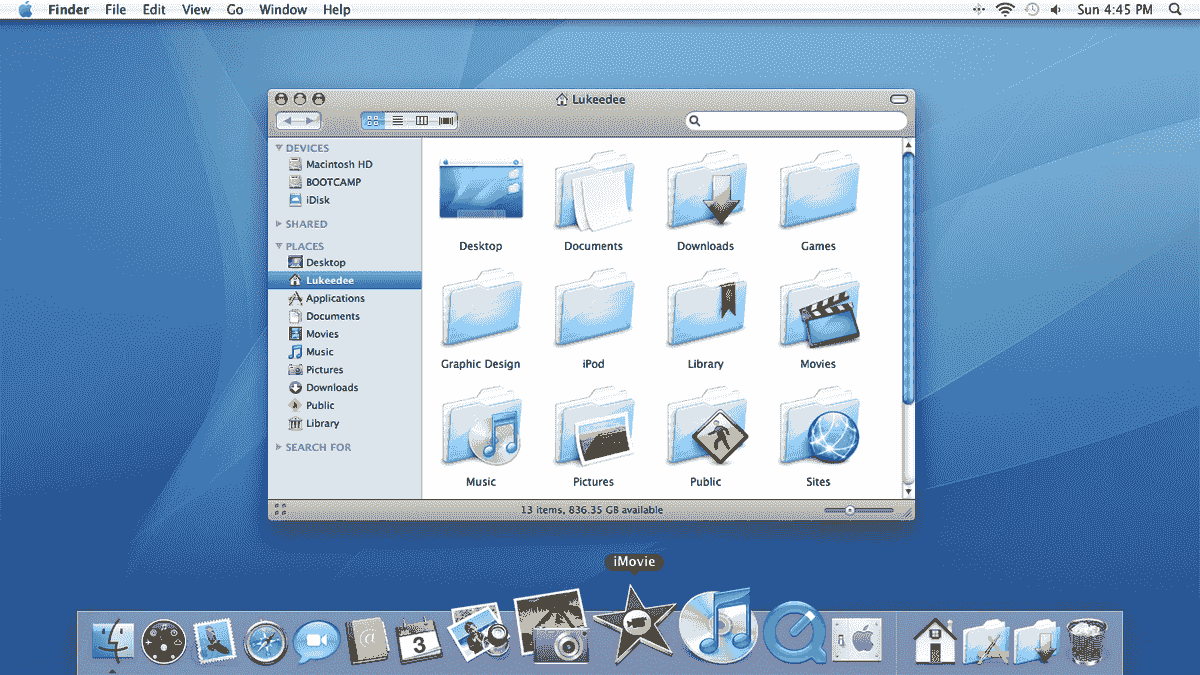Launch Safari compass icon in Dock
The height and width of the screenshot is (675, 1200).
click(266, 641)
